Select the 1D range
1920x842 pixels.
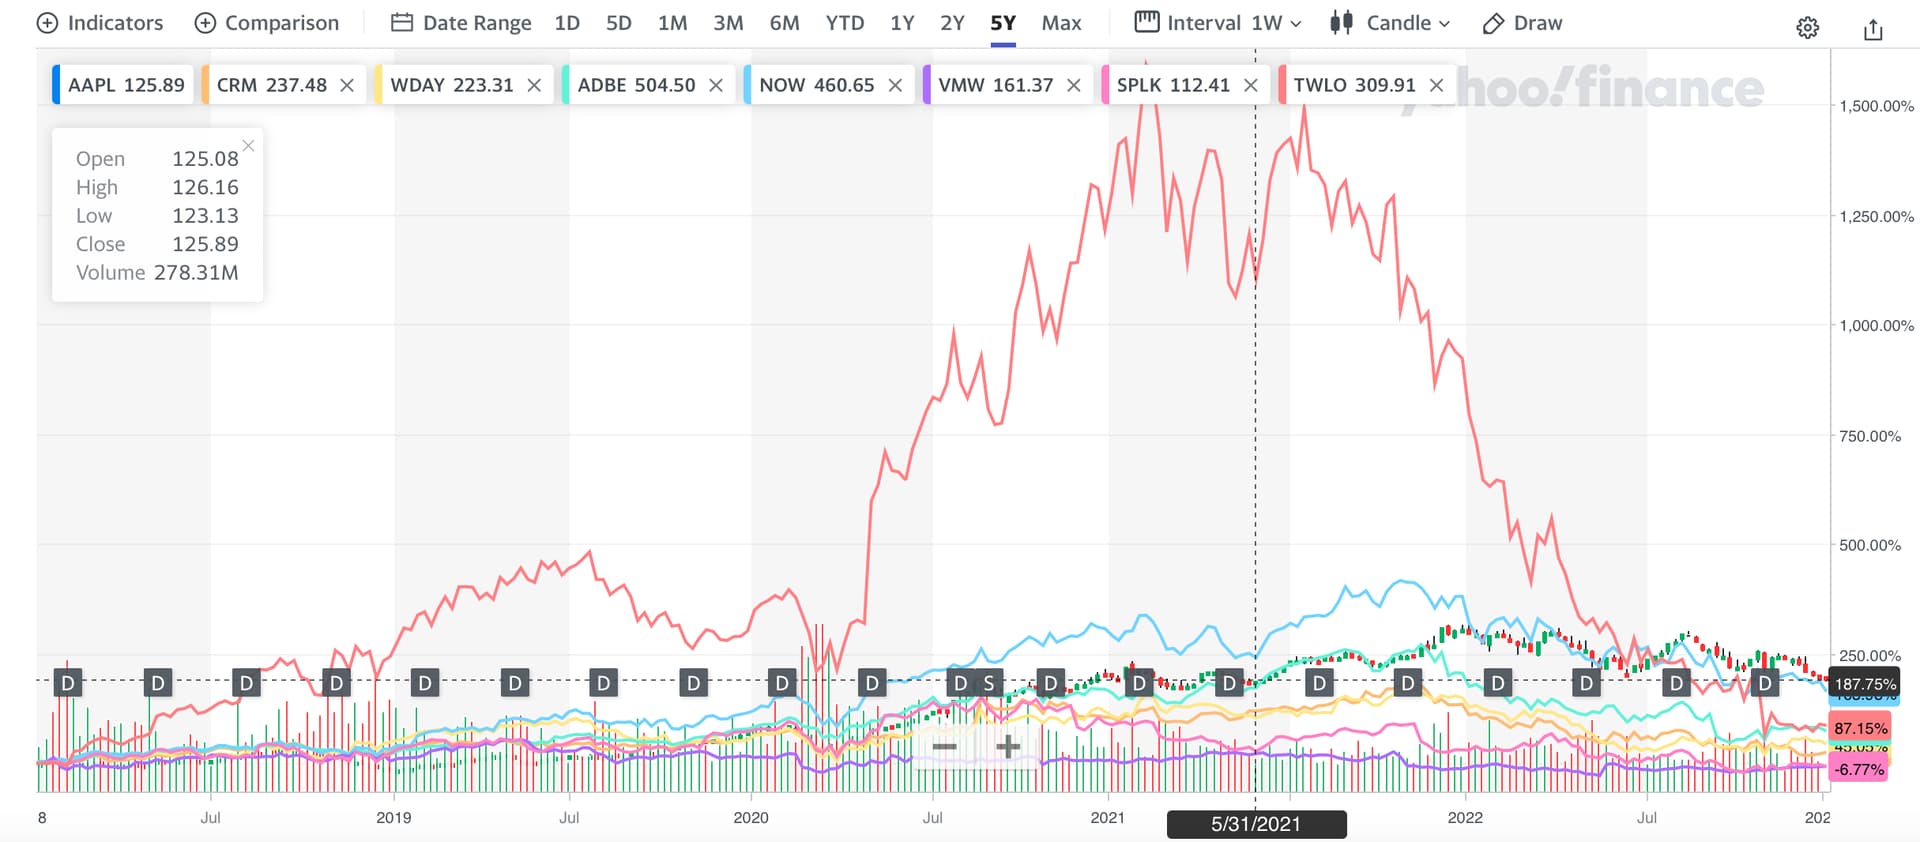pyautogui.click(x=567, y=23)
